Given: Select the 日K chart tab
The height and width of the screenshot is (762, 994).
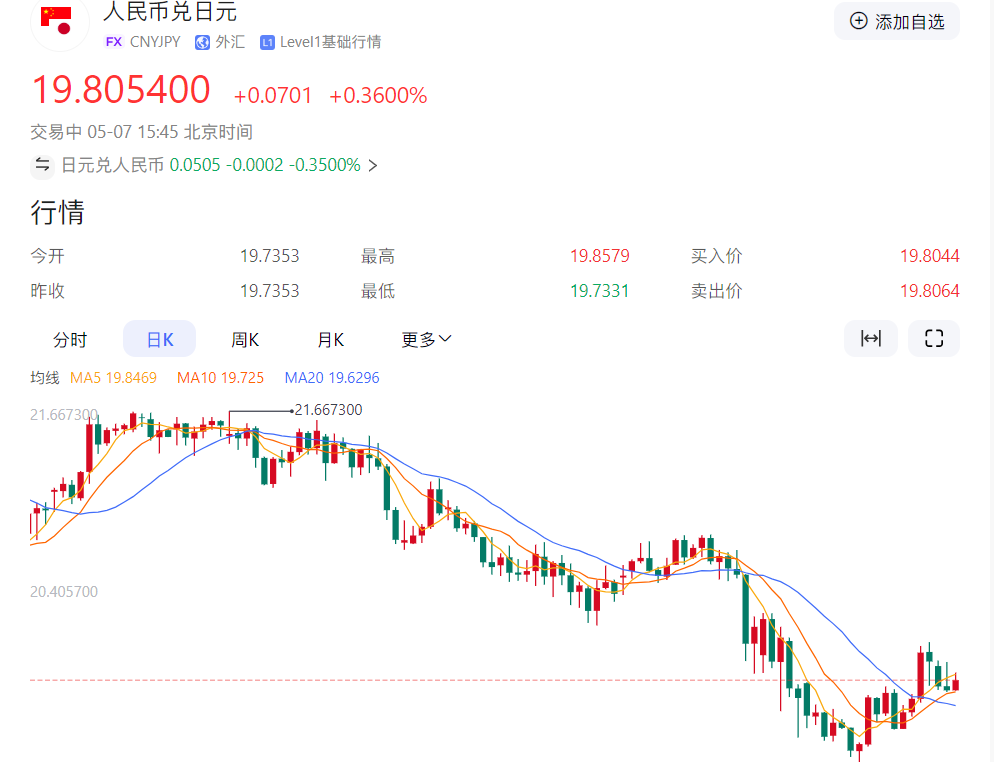Looking at the screenshot, I should click(x=159, y=339).
